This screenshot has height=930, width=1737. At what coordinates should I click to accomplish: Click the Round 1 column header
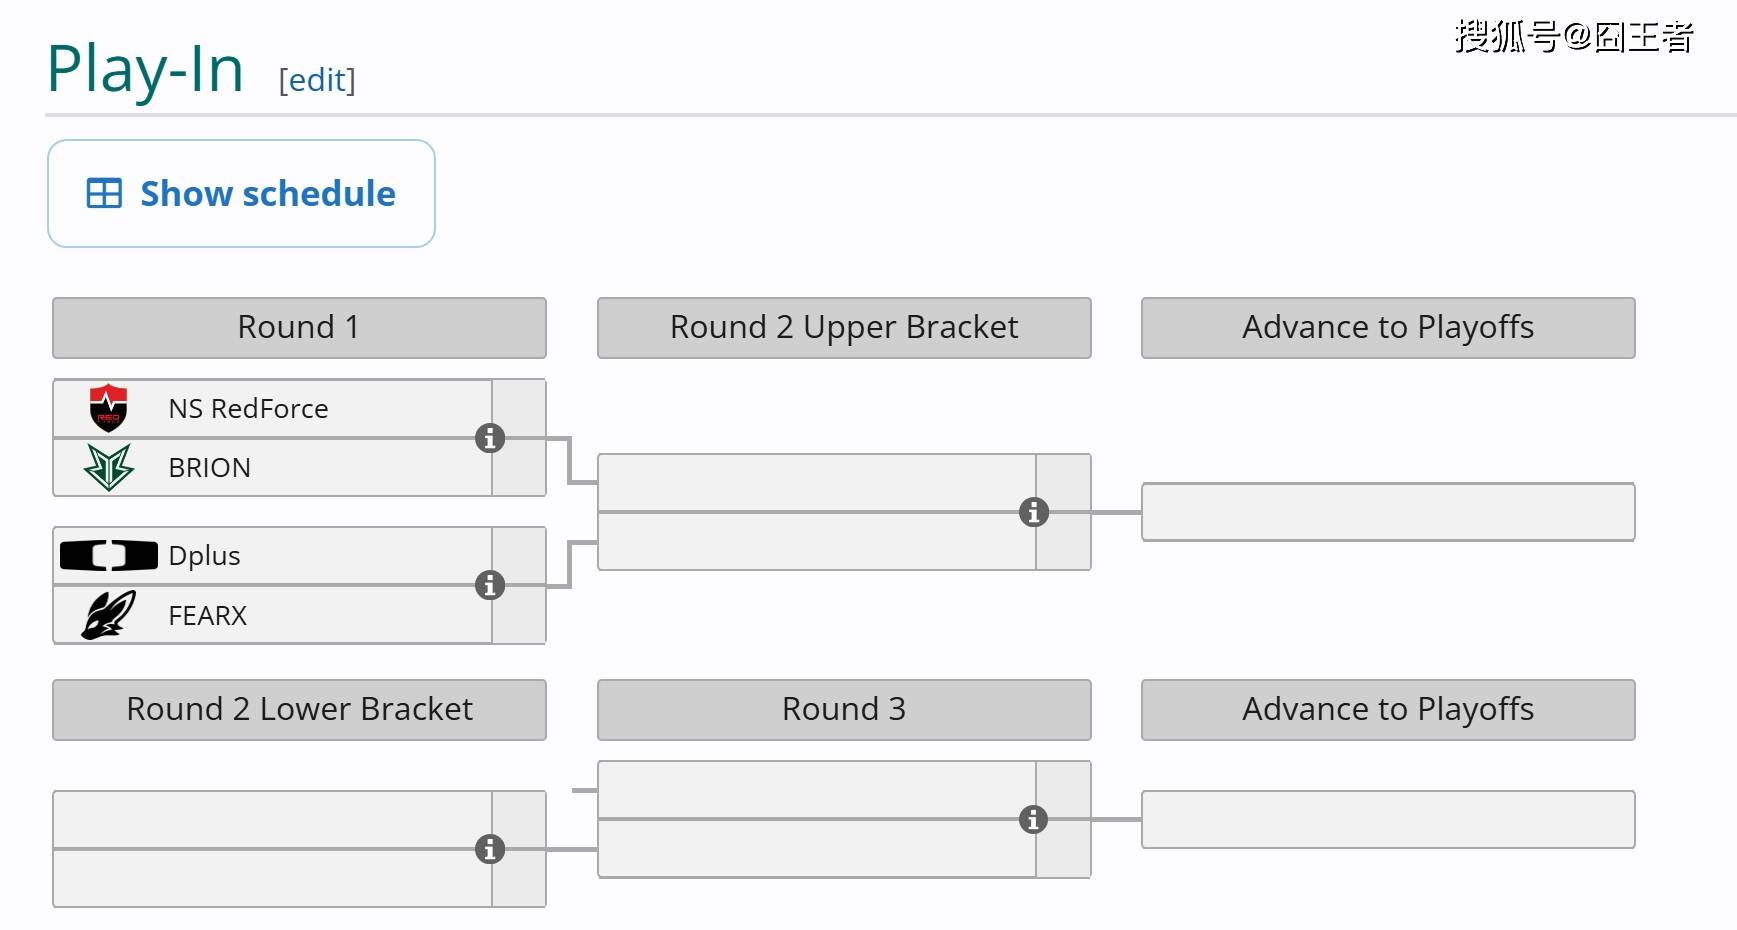pos(299,327)
